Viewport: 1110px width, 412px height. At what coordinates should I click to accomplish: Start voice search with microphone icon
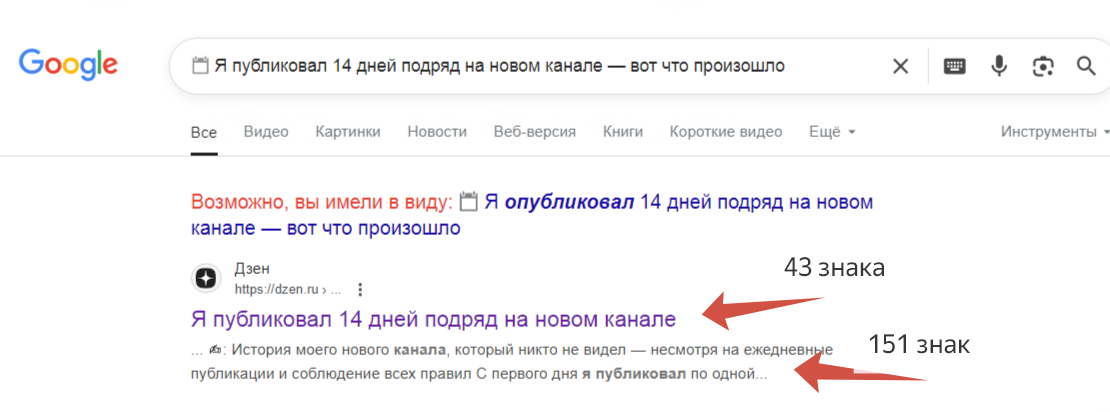pyautogui.click(x=998, y=67)
